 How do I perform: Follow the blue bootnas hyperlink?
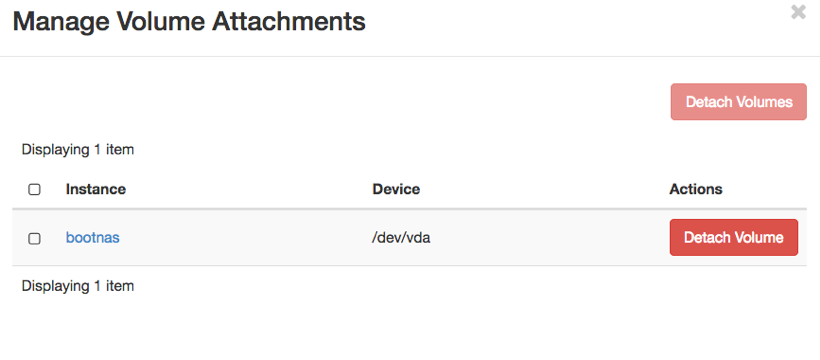93,238
